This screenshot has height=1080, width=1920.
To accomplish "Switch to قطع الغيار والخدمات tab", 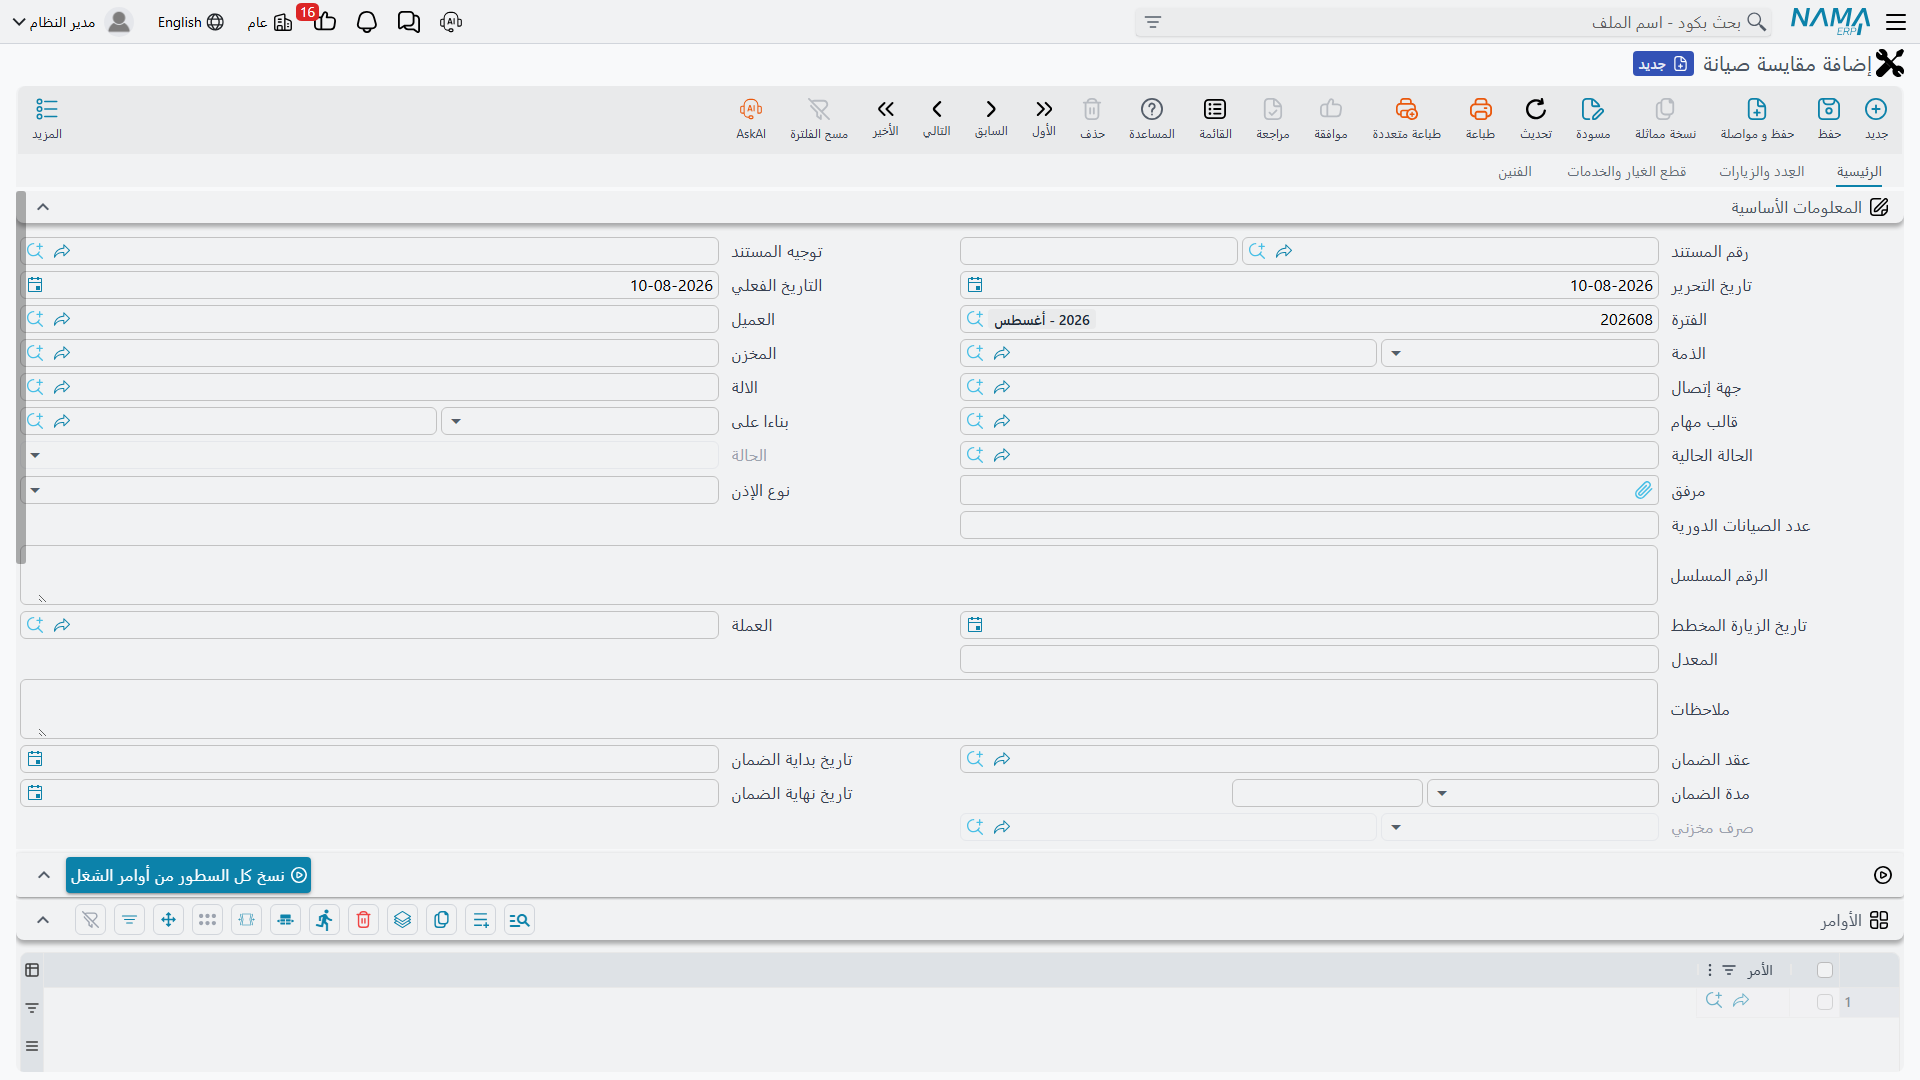I will coord(1626,171).
